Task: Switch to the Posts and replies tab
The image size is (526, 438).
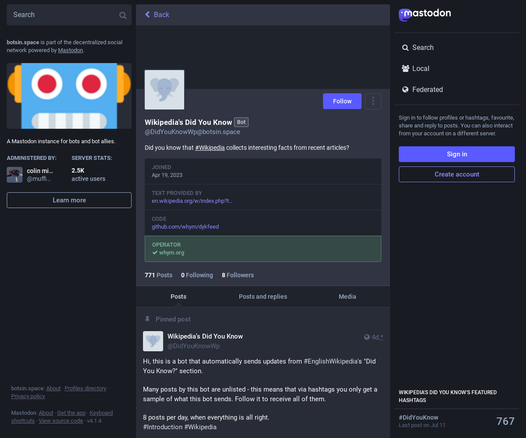Action: 263,296
